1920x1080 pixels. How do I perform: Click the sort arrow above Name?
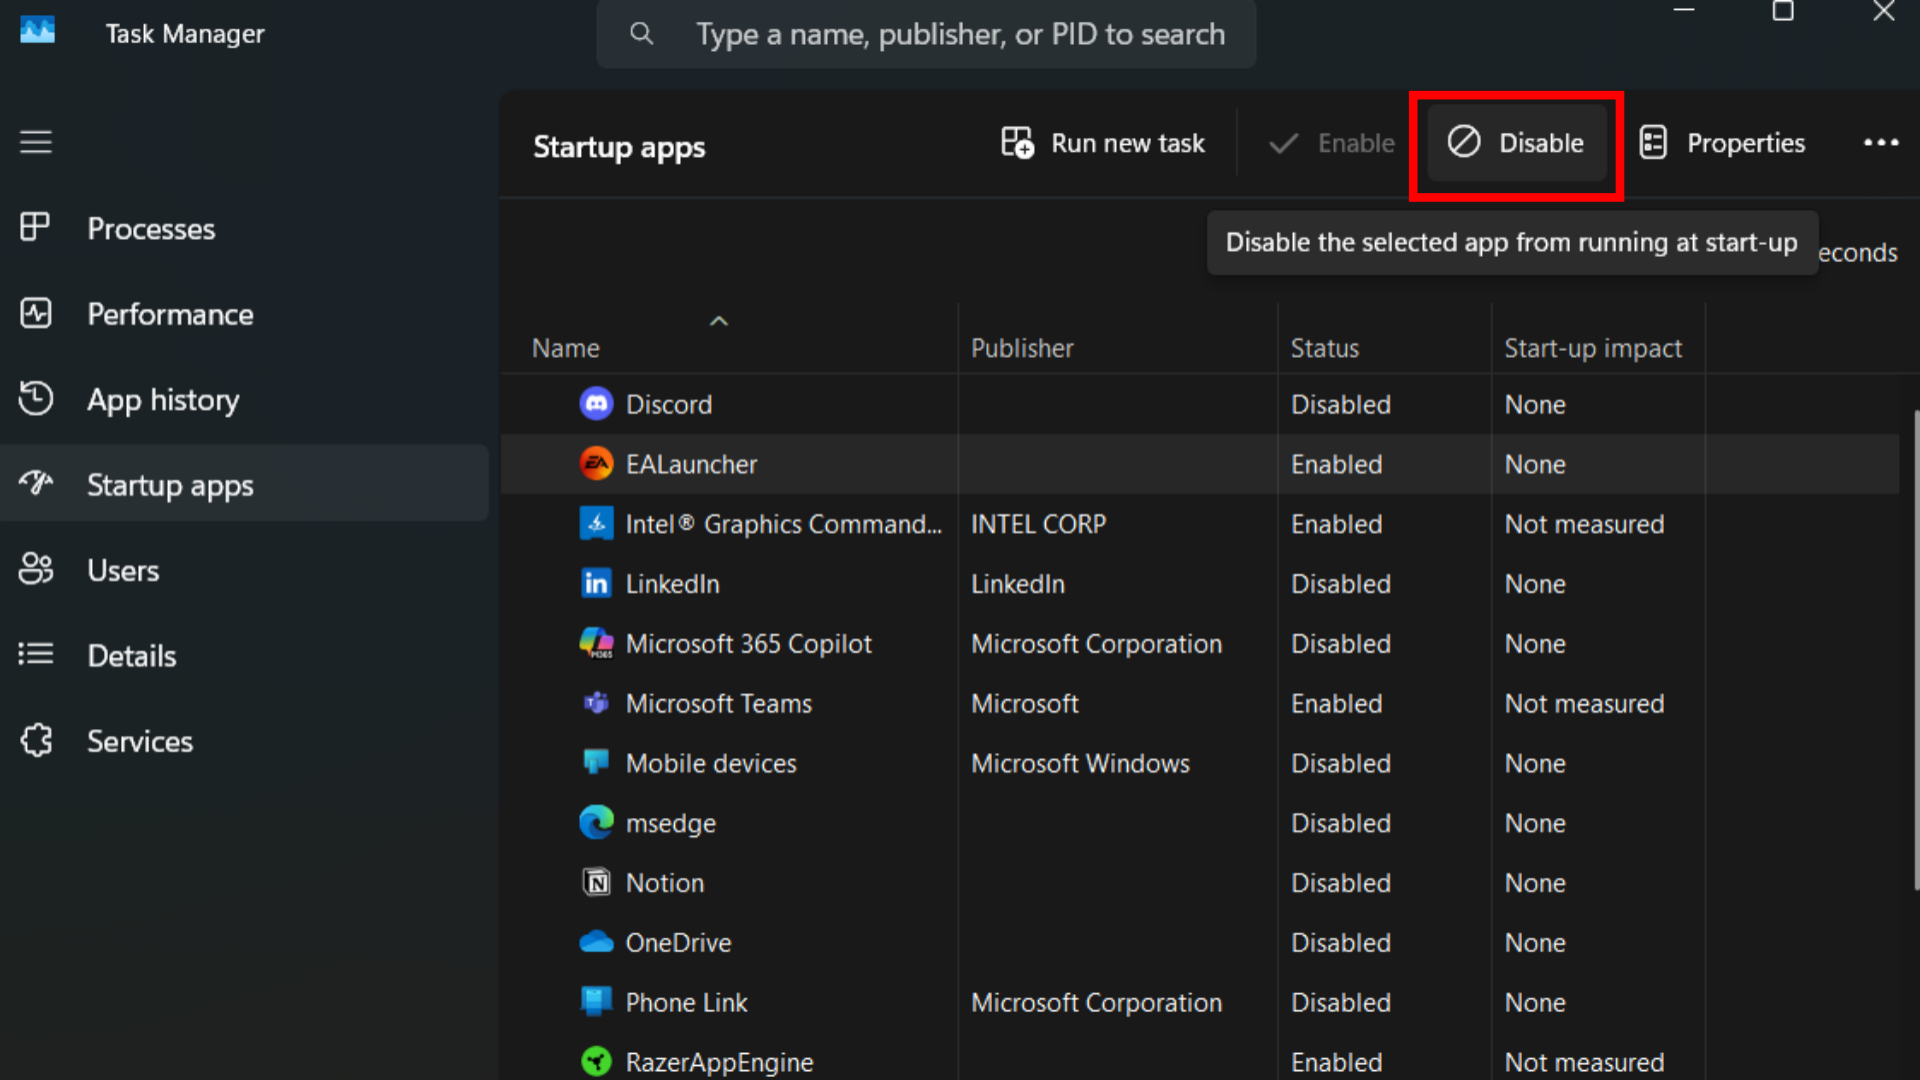click(719, 321)
